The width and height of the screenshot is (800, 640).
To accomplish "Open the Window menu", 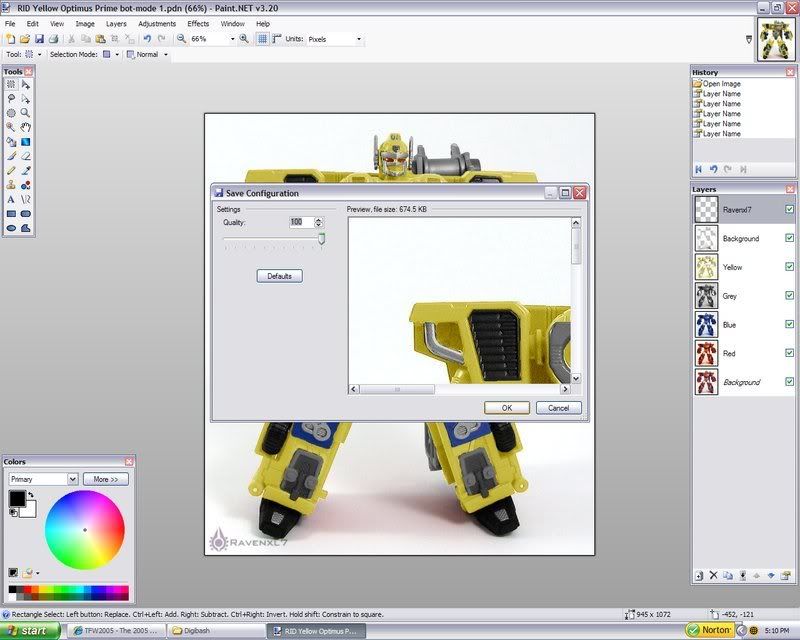I will [x=233, y=24].
